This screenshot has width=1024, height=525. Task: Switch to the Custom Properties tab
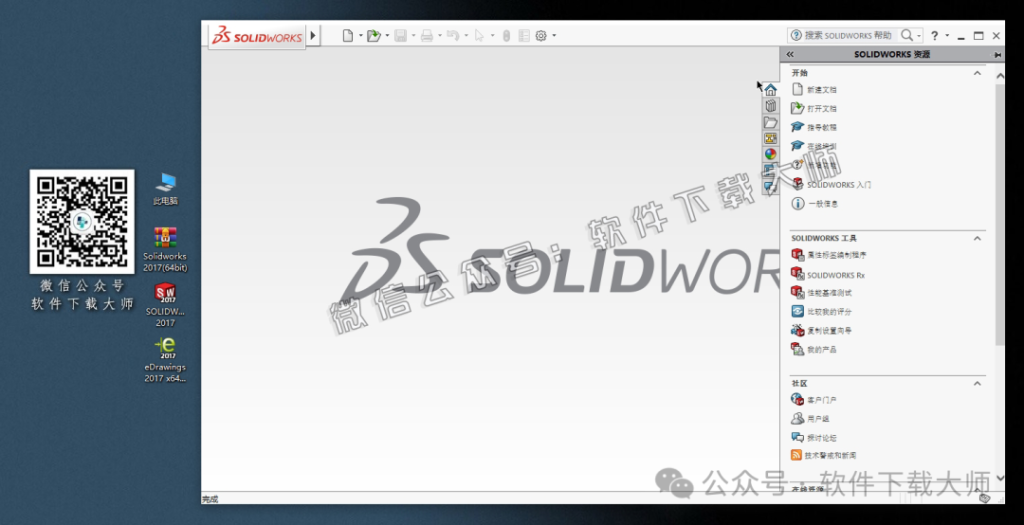click(771, 170)
